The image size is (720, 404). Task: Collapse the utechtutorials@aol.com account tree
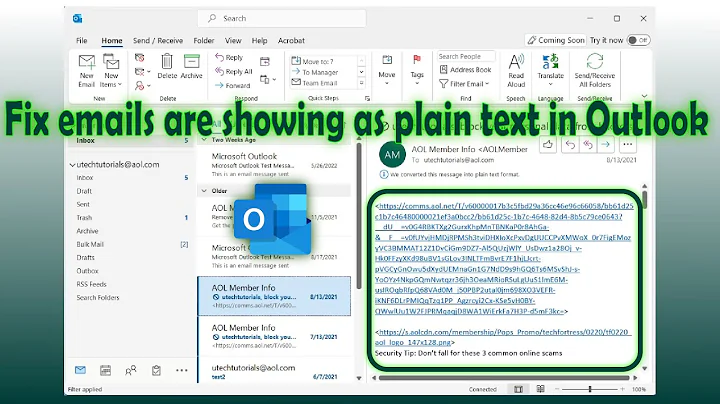[72, 165]
